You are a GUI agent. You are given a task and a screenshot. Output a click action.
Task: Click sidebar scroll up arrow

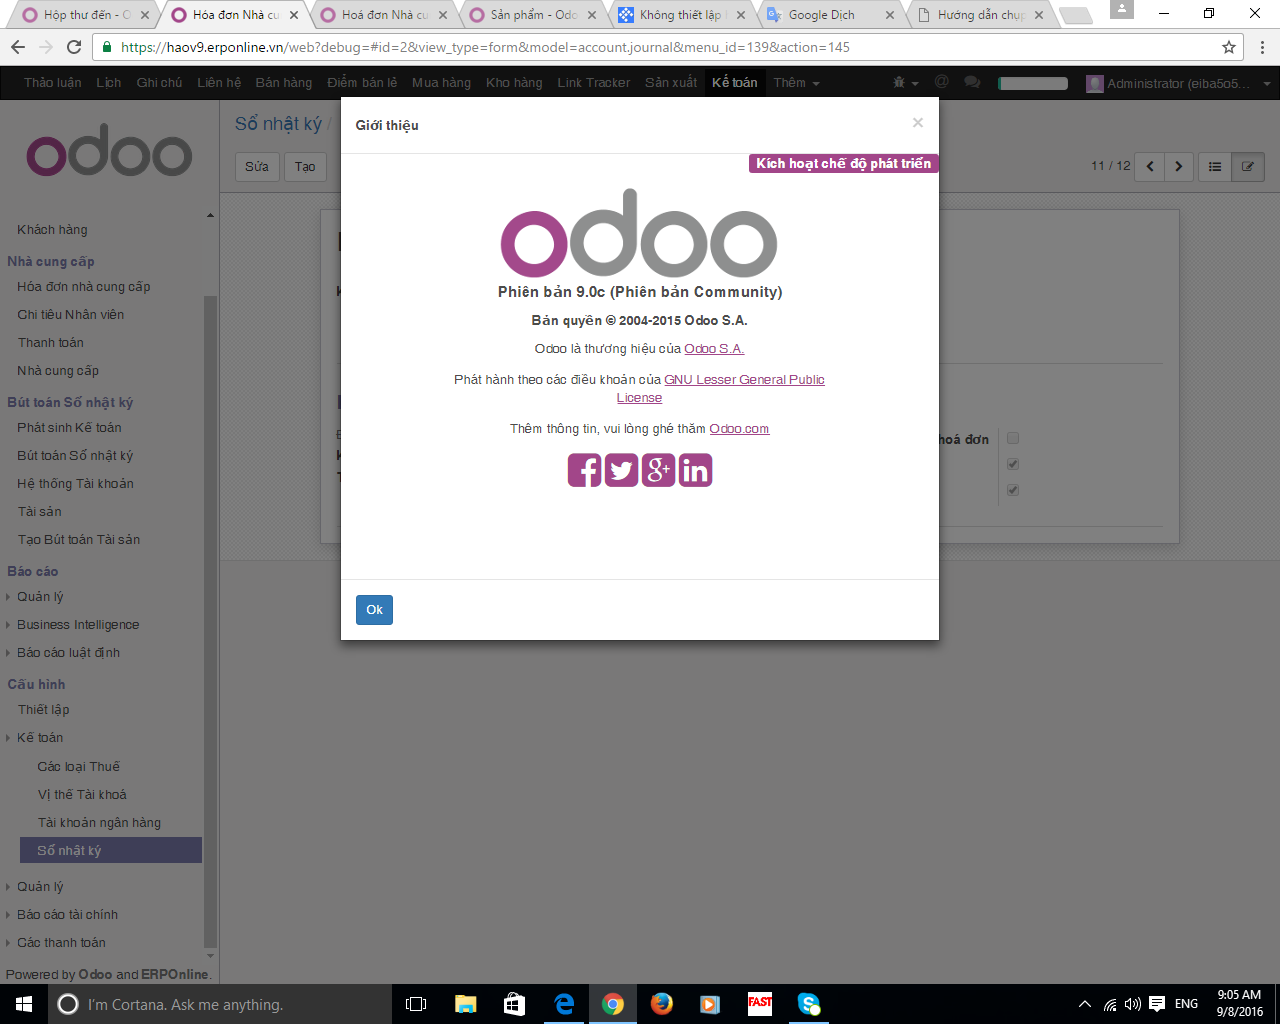210,215
